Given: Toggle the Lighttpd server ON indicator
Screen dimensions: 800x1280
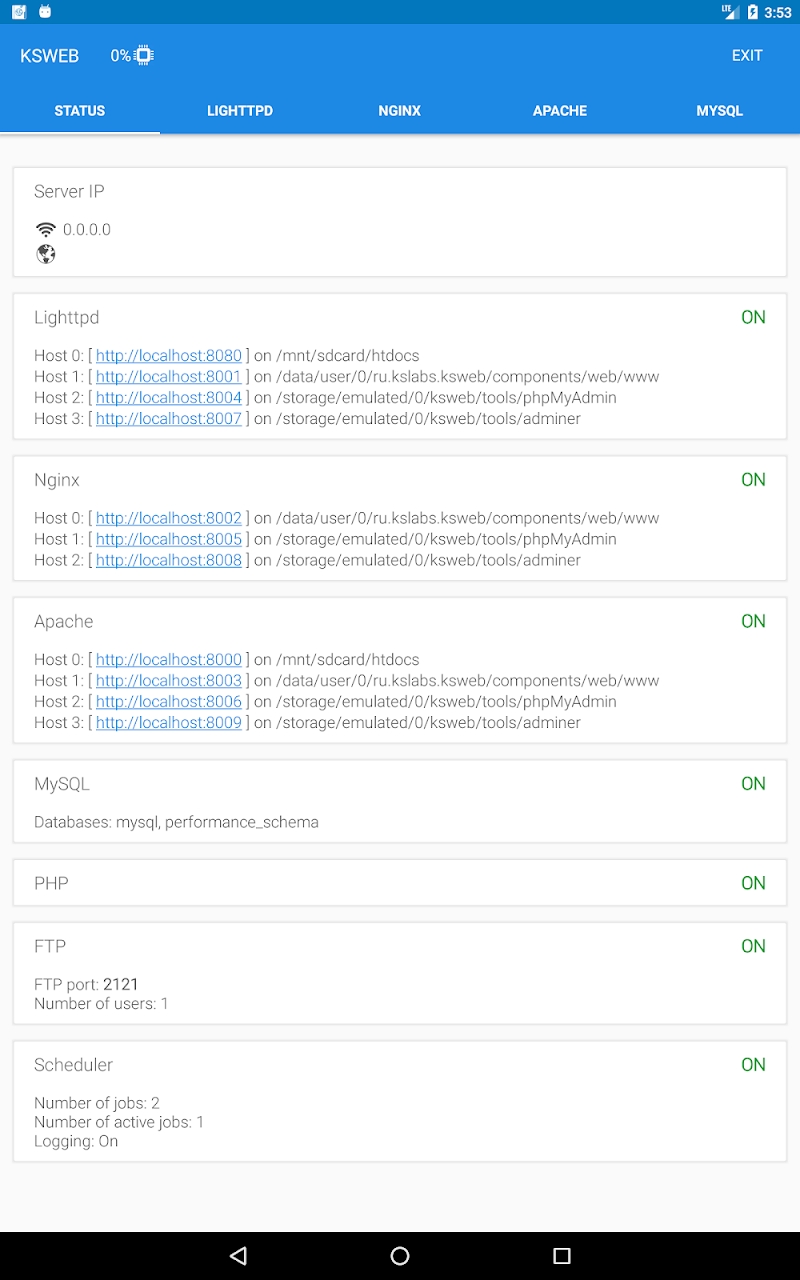Looking at the screenshot, I should 753,317.
